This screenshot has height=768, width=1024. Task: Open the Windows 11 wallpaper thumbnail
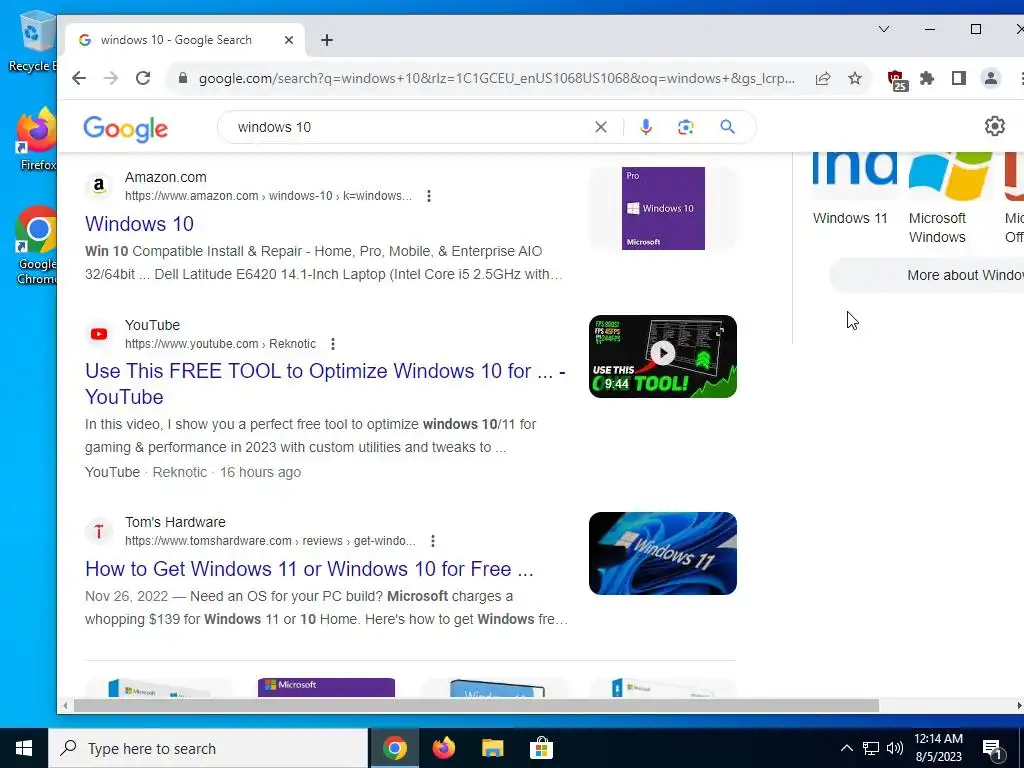[663, 553]
